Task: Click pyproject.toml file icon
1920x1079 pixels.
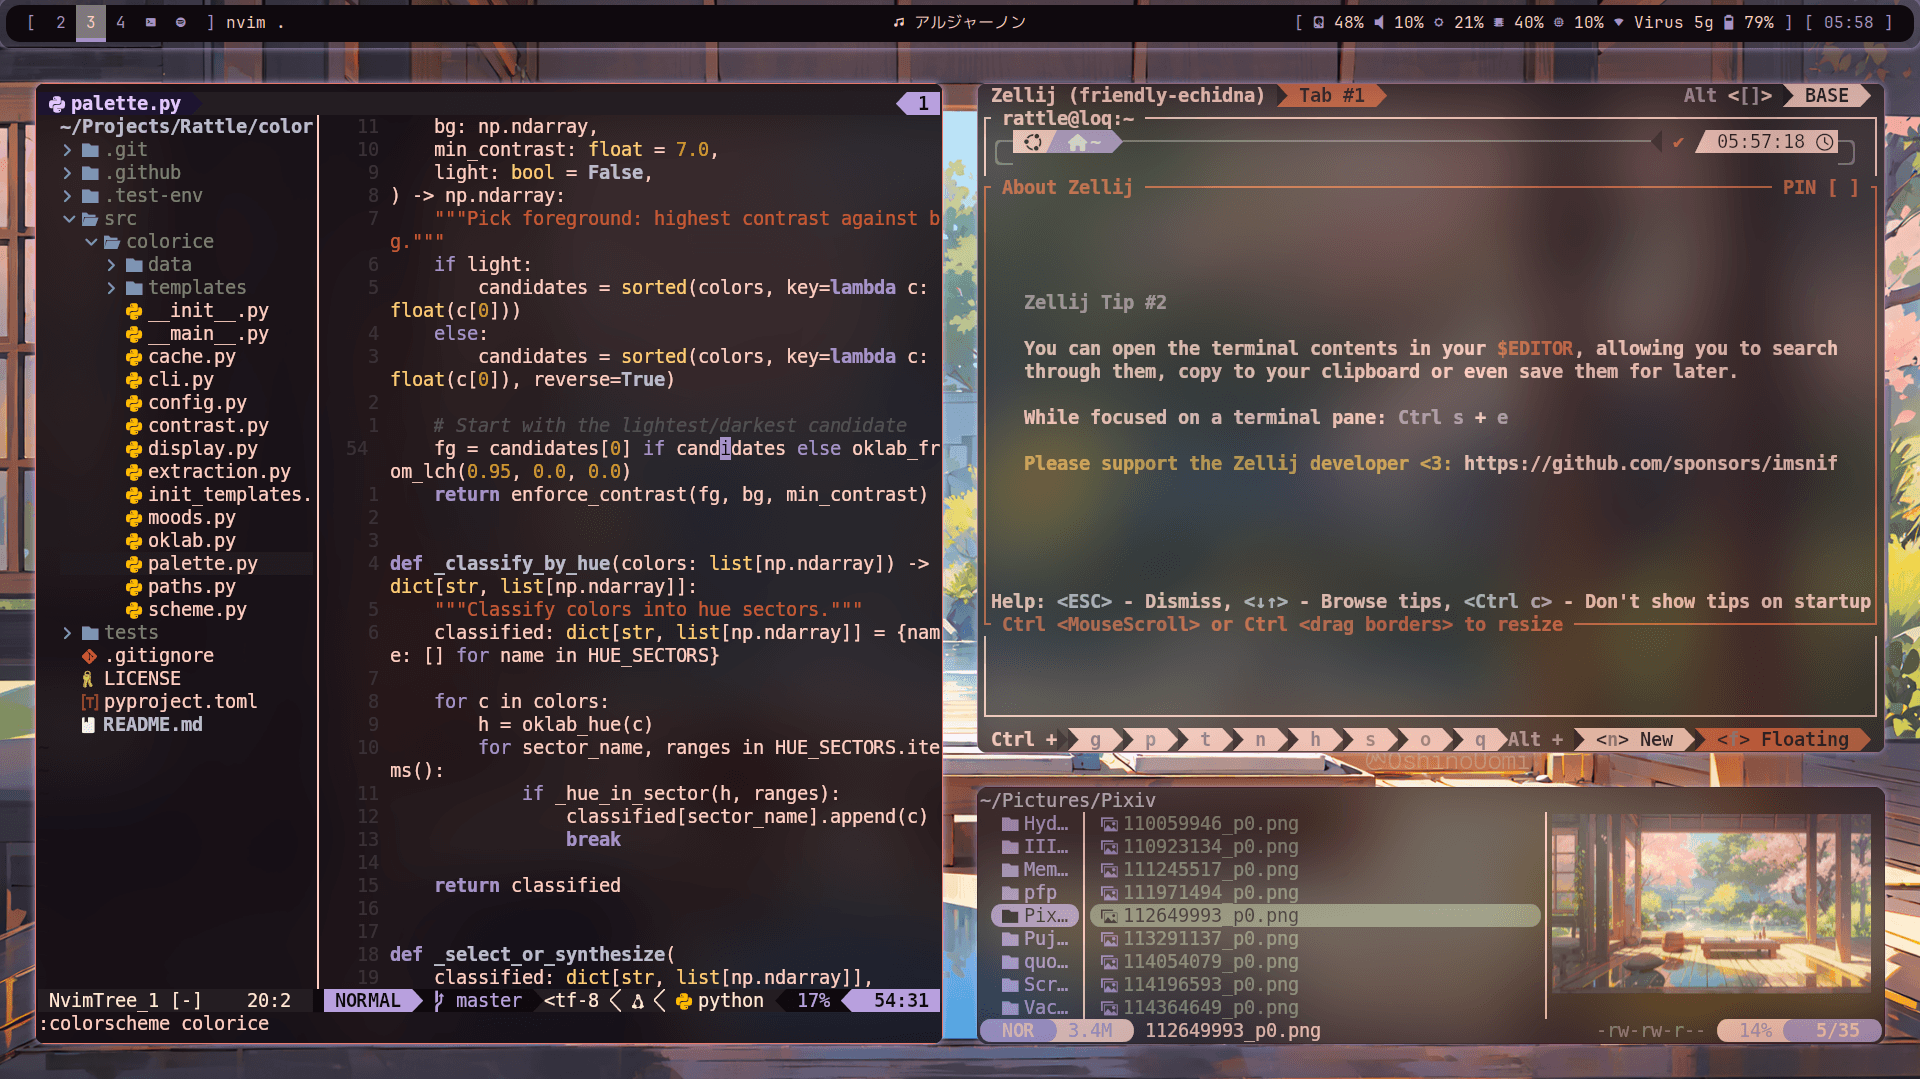Action: click(89, 701)
